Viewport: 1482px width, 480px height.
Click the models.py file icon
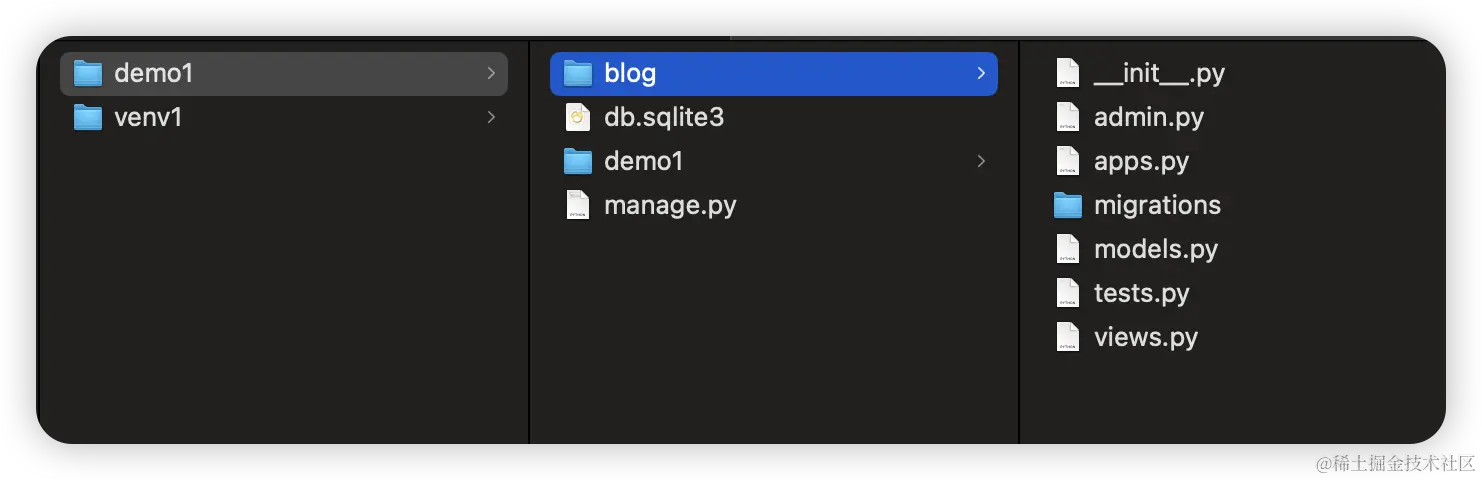tap(1068, 249)
